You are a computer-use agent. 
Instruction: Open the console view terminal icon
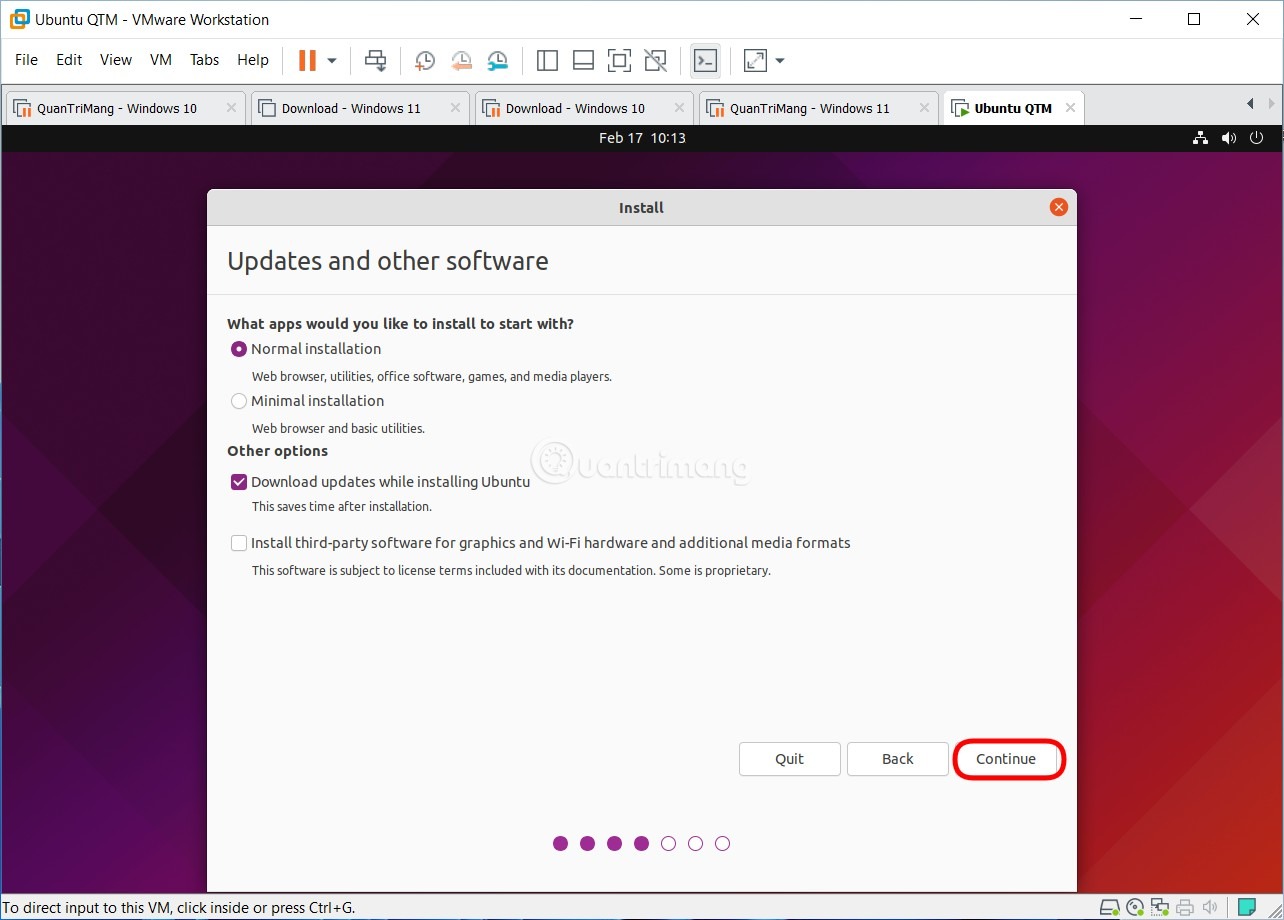[705, 61]
